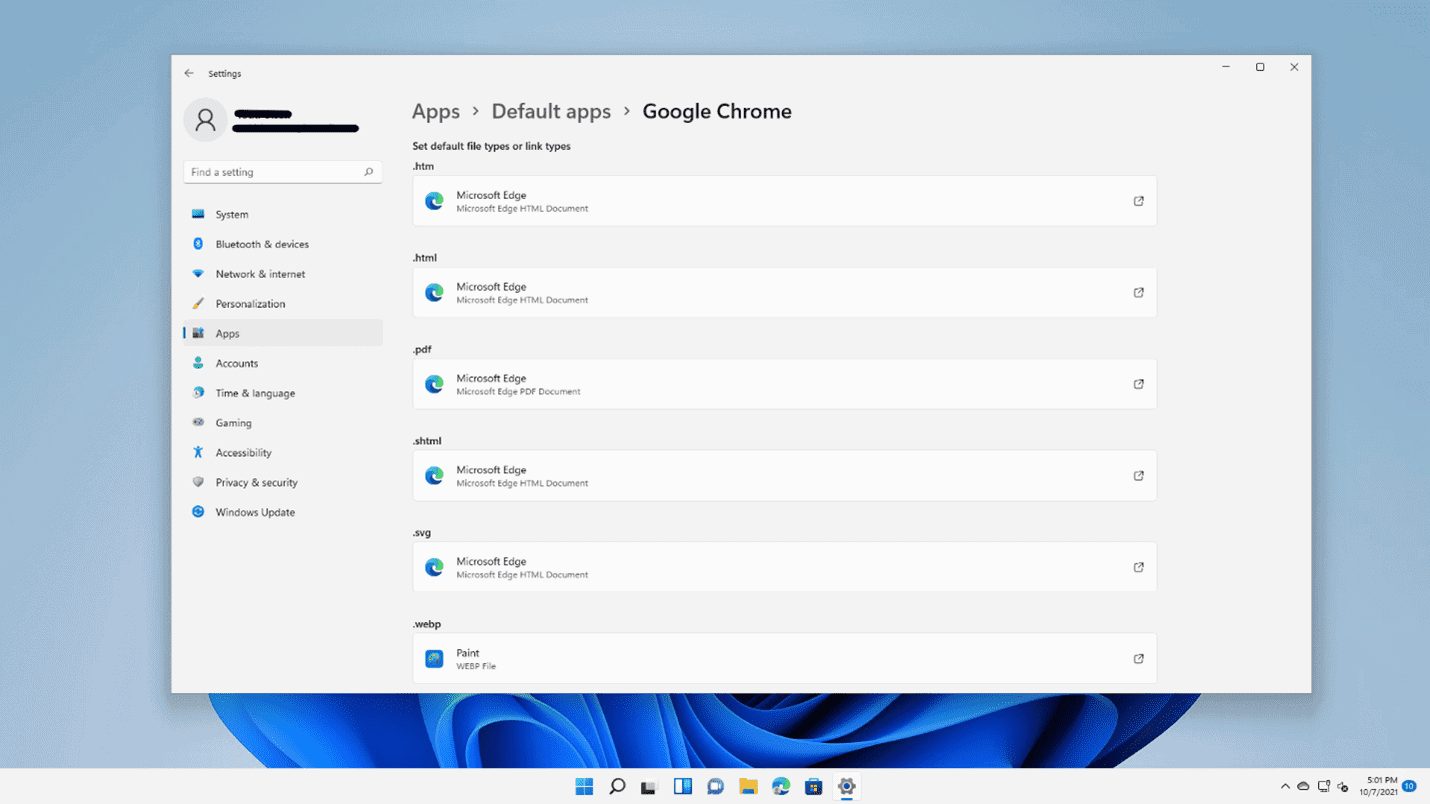Screen dimensions: 1430x804
Task: Change default app for .htm
Action: coord(785,201)
